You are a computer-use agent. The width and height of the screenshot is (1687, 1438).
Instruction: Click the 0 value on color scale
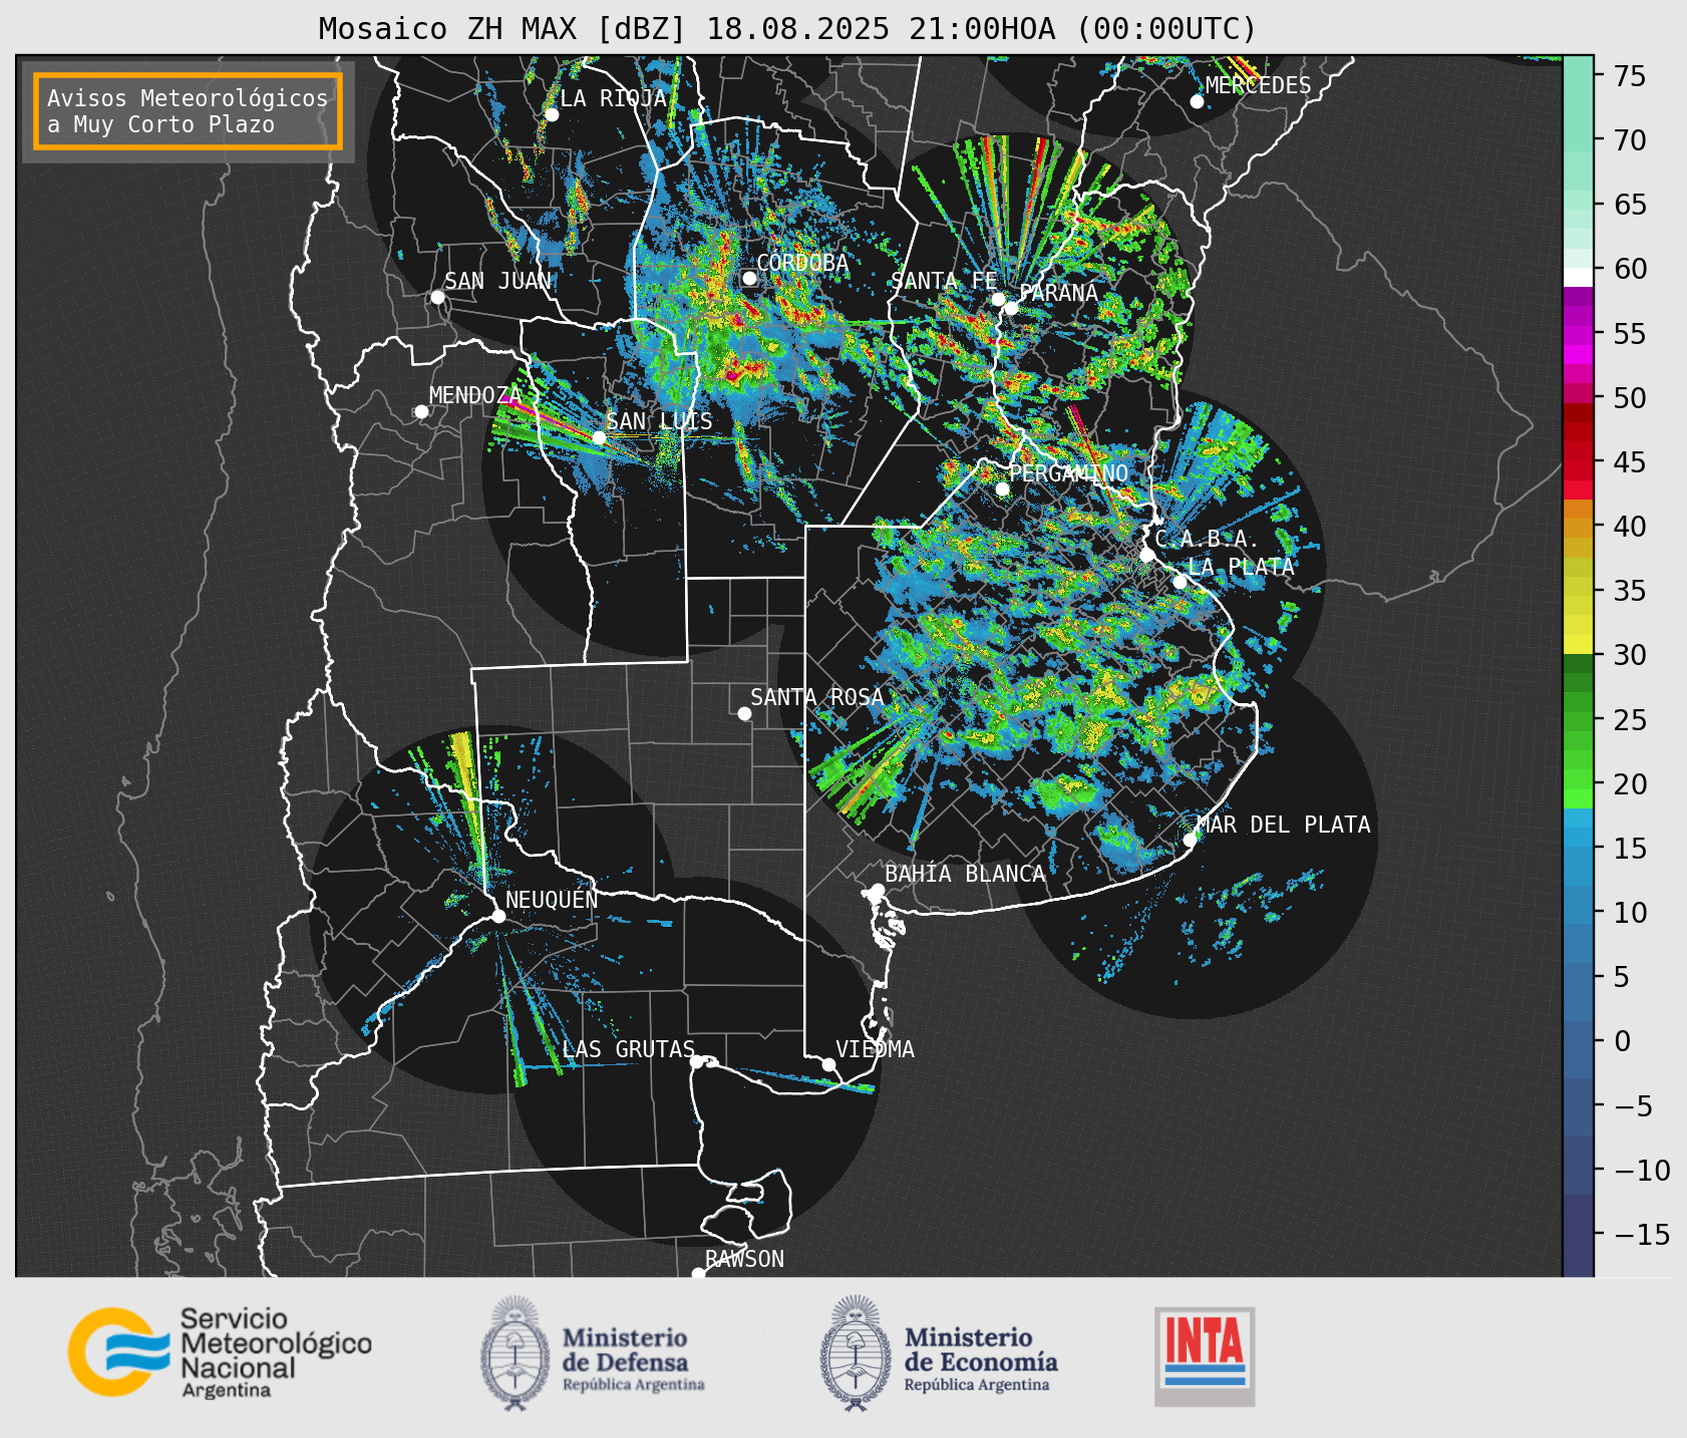[x=1621, y=1042]
